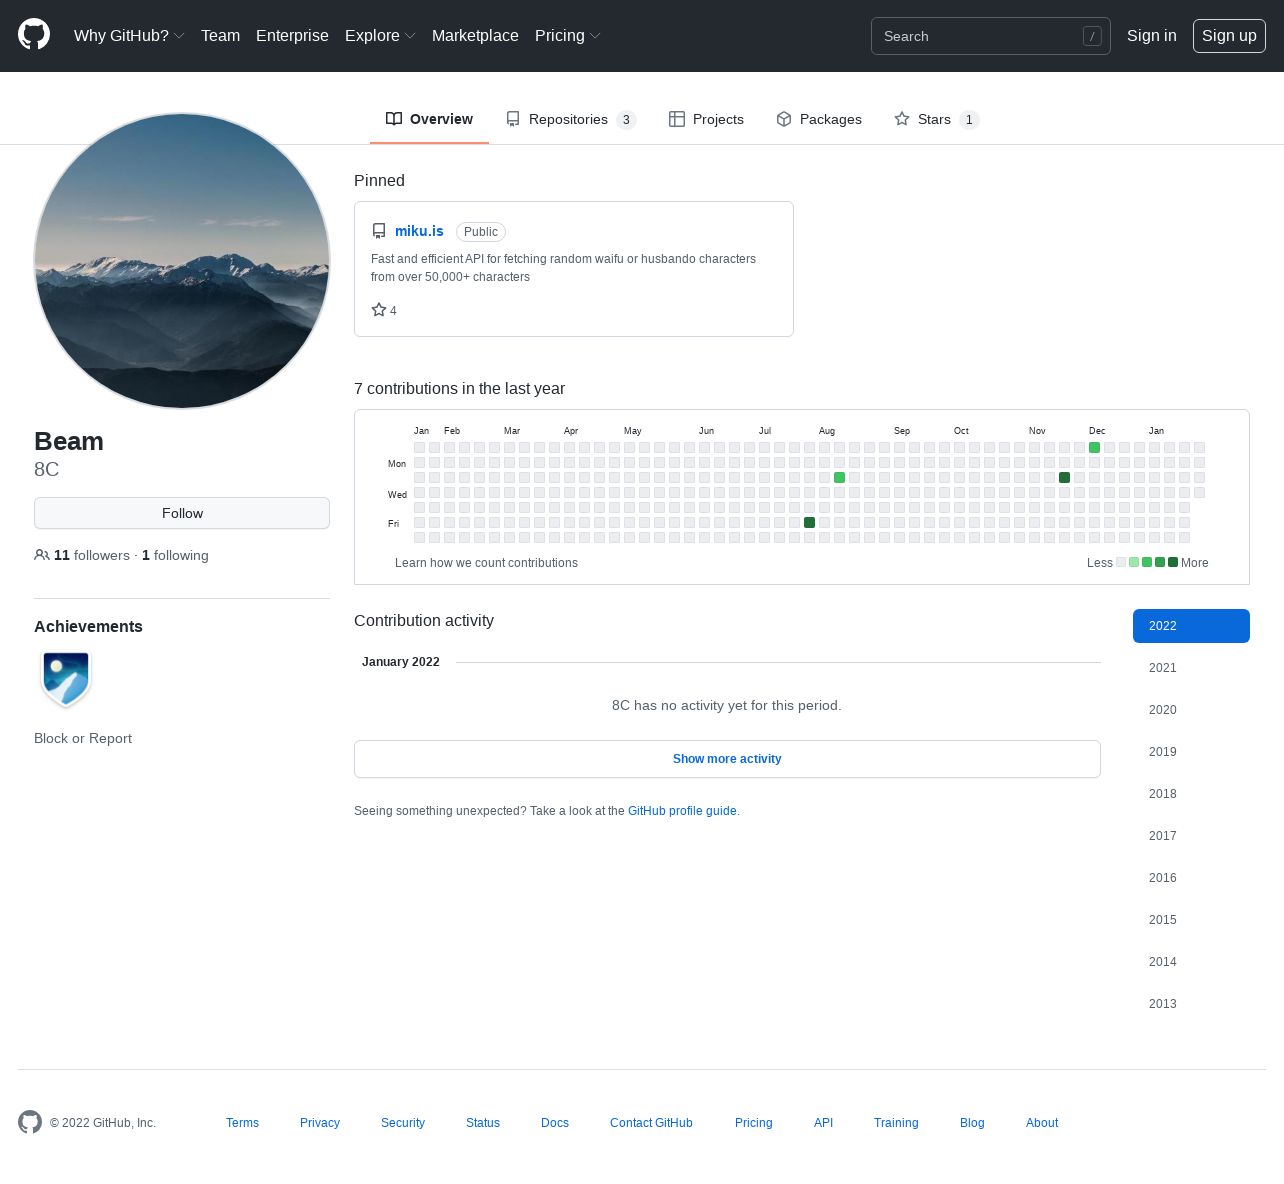Click the GitHub Octocat logo in header
This screenshot has width=1284, height=1184.
pyautogui.click(x=34, y=35)
